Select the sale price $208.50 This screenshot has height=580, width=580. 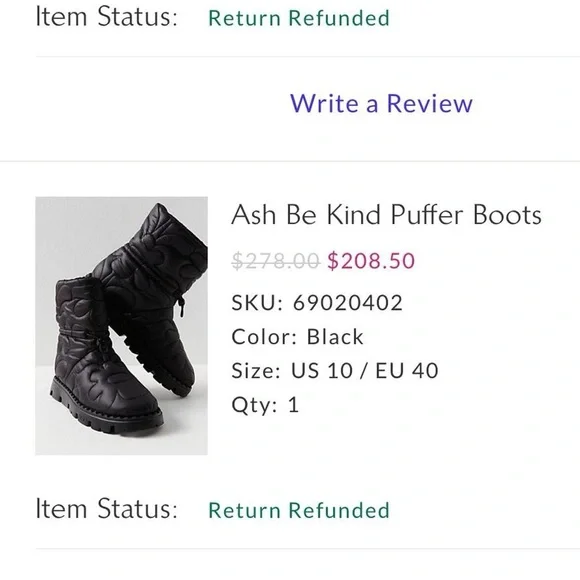(371, 260)
